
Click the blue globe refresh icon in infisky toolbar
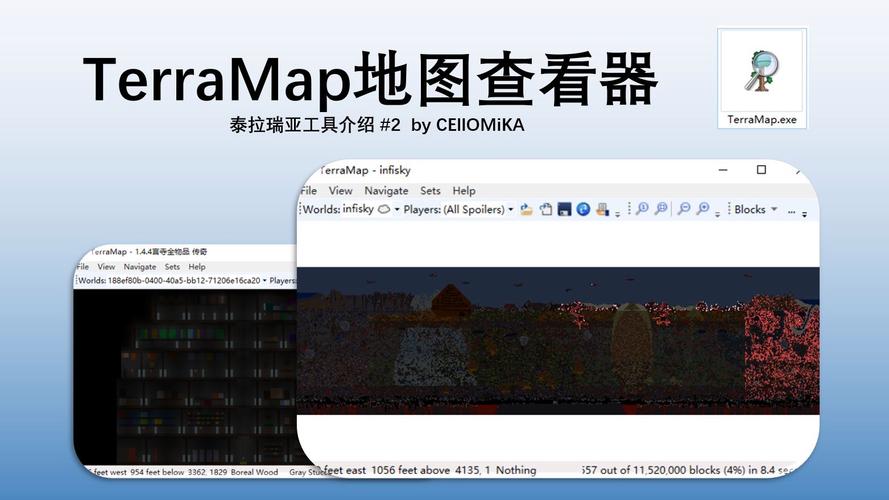[583, 209]
